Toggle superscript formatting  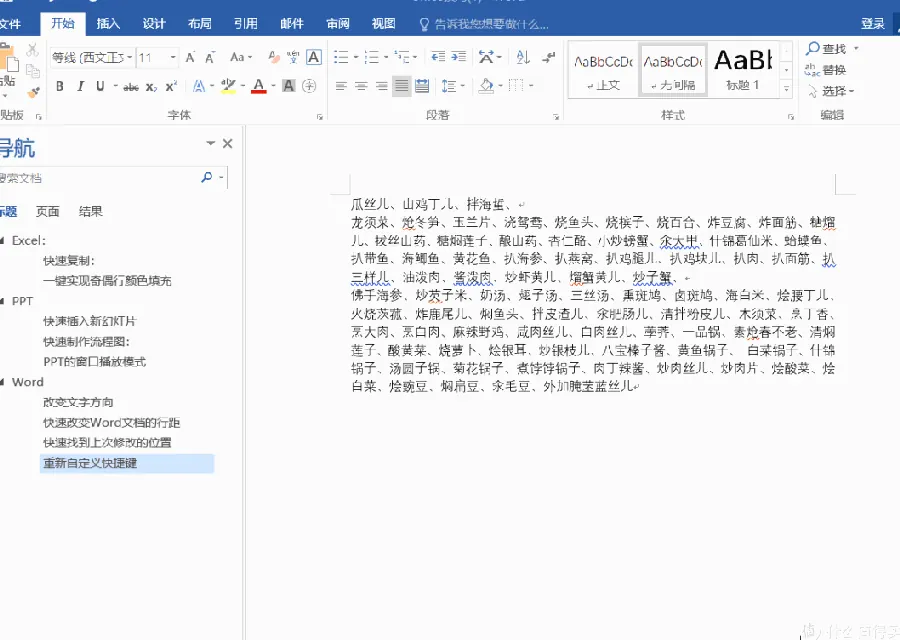coord(171,87)
